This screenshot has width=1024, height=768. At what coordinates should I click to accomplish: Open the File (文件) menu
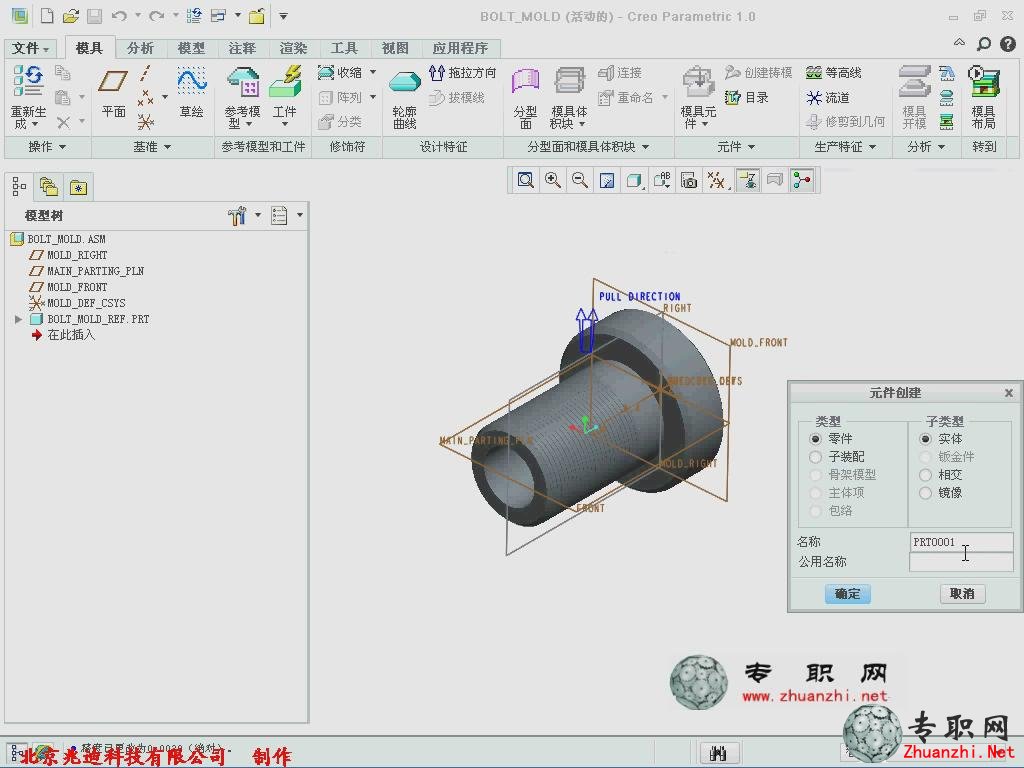point(31,48)
